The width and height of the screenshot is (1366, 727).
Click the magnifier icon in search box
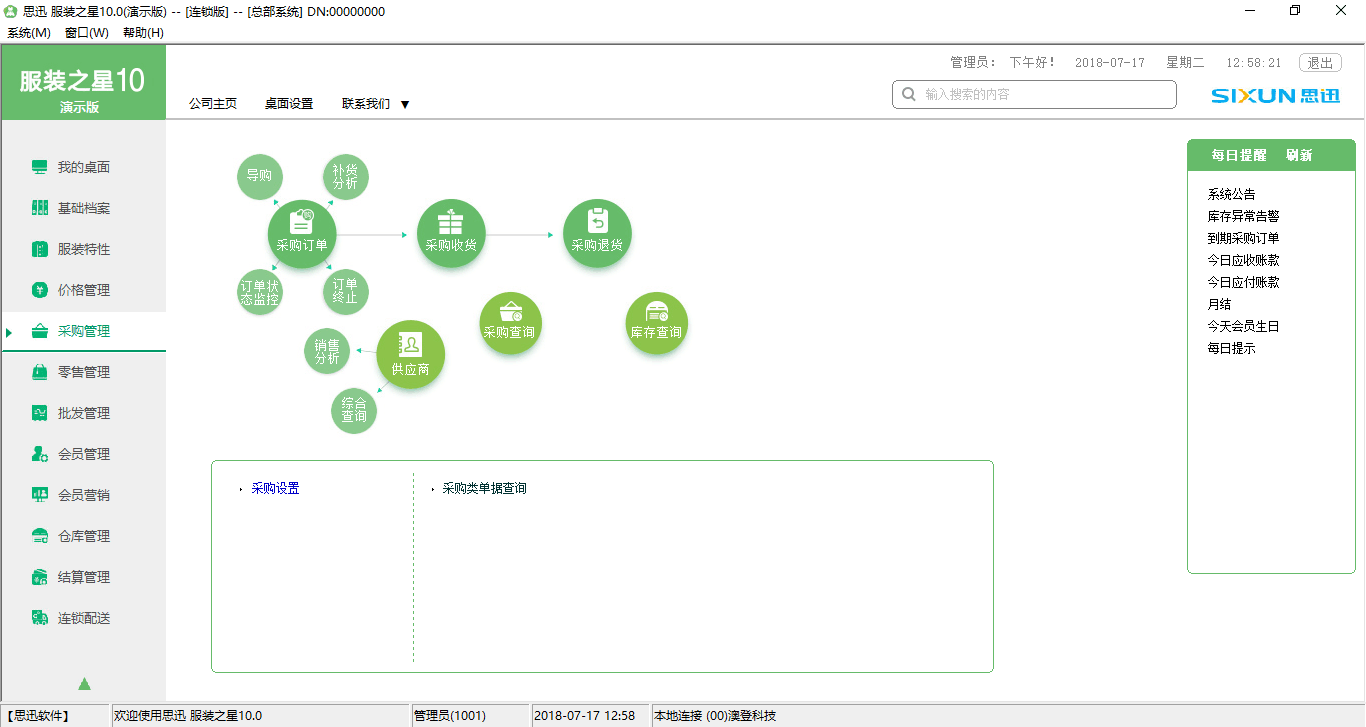coord(909,94)
